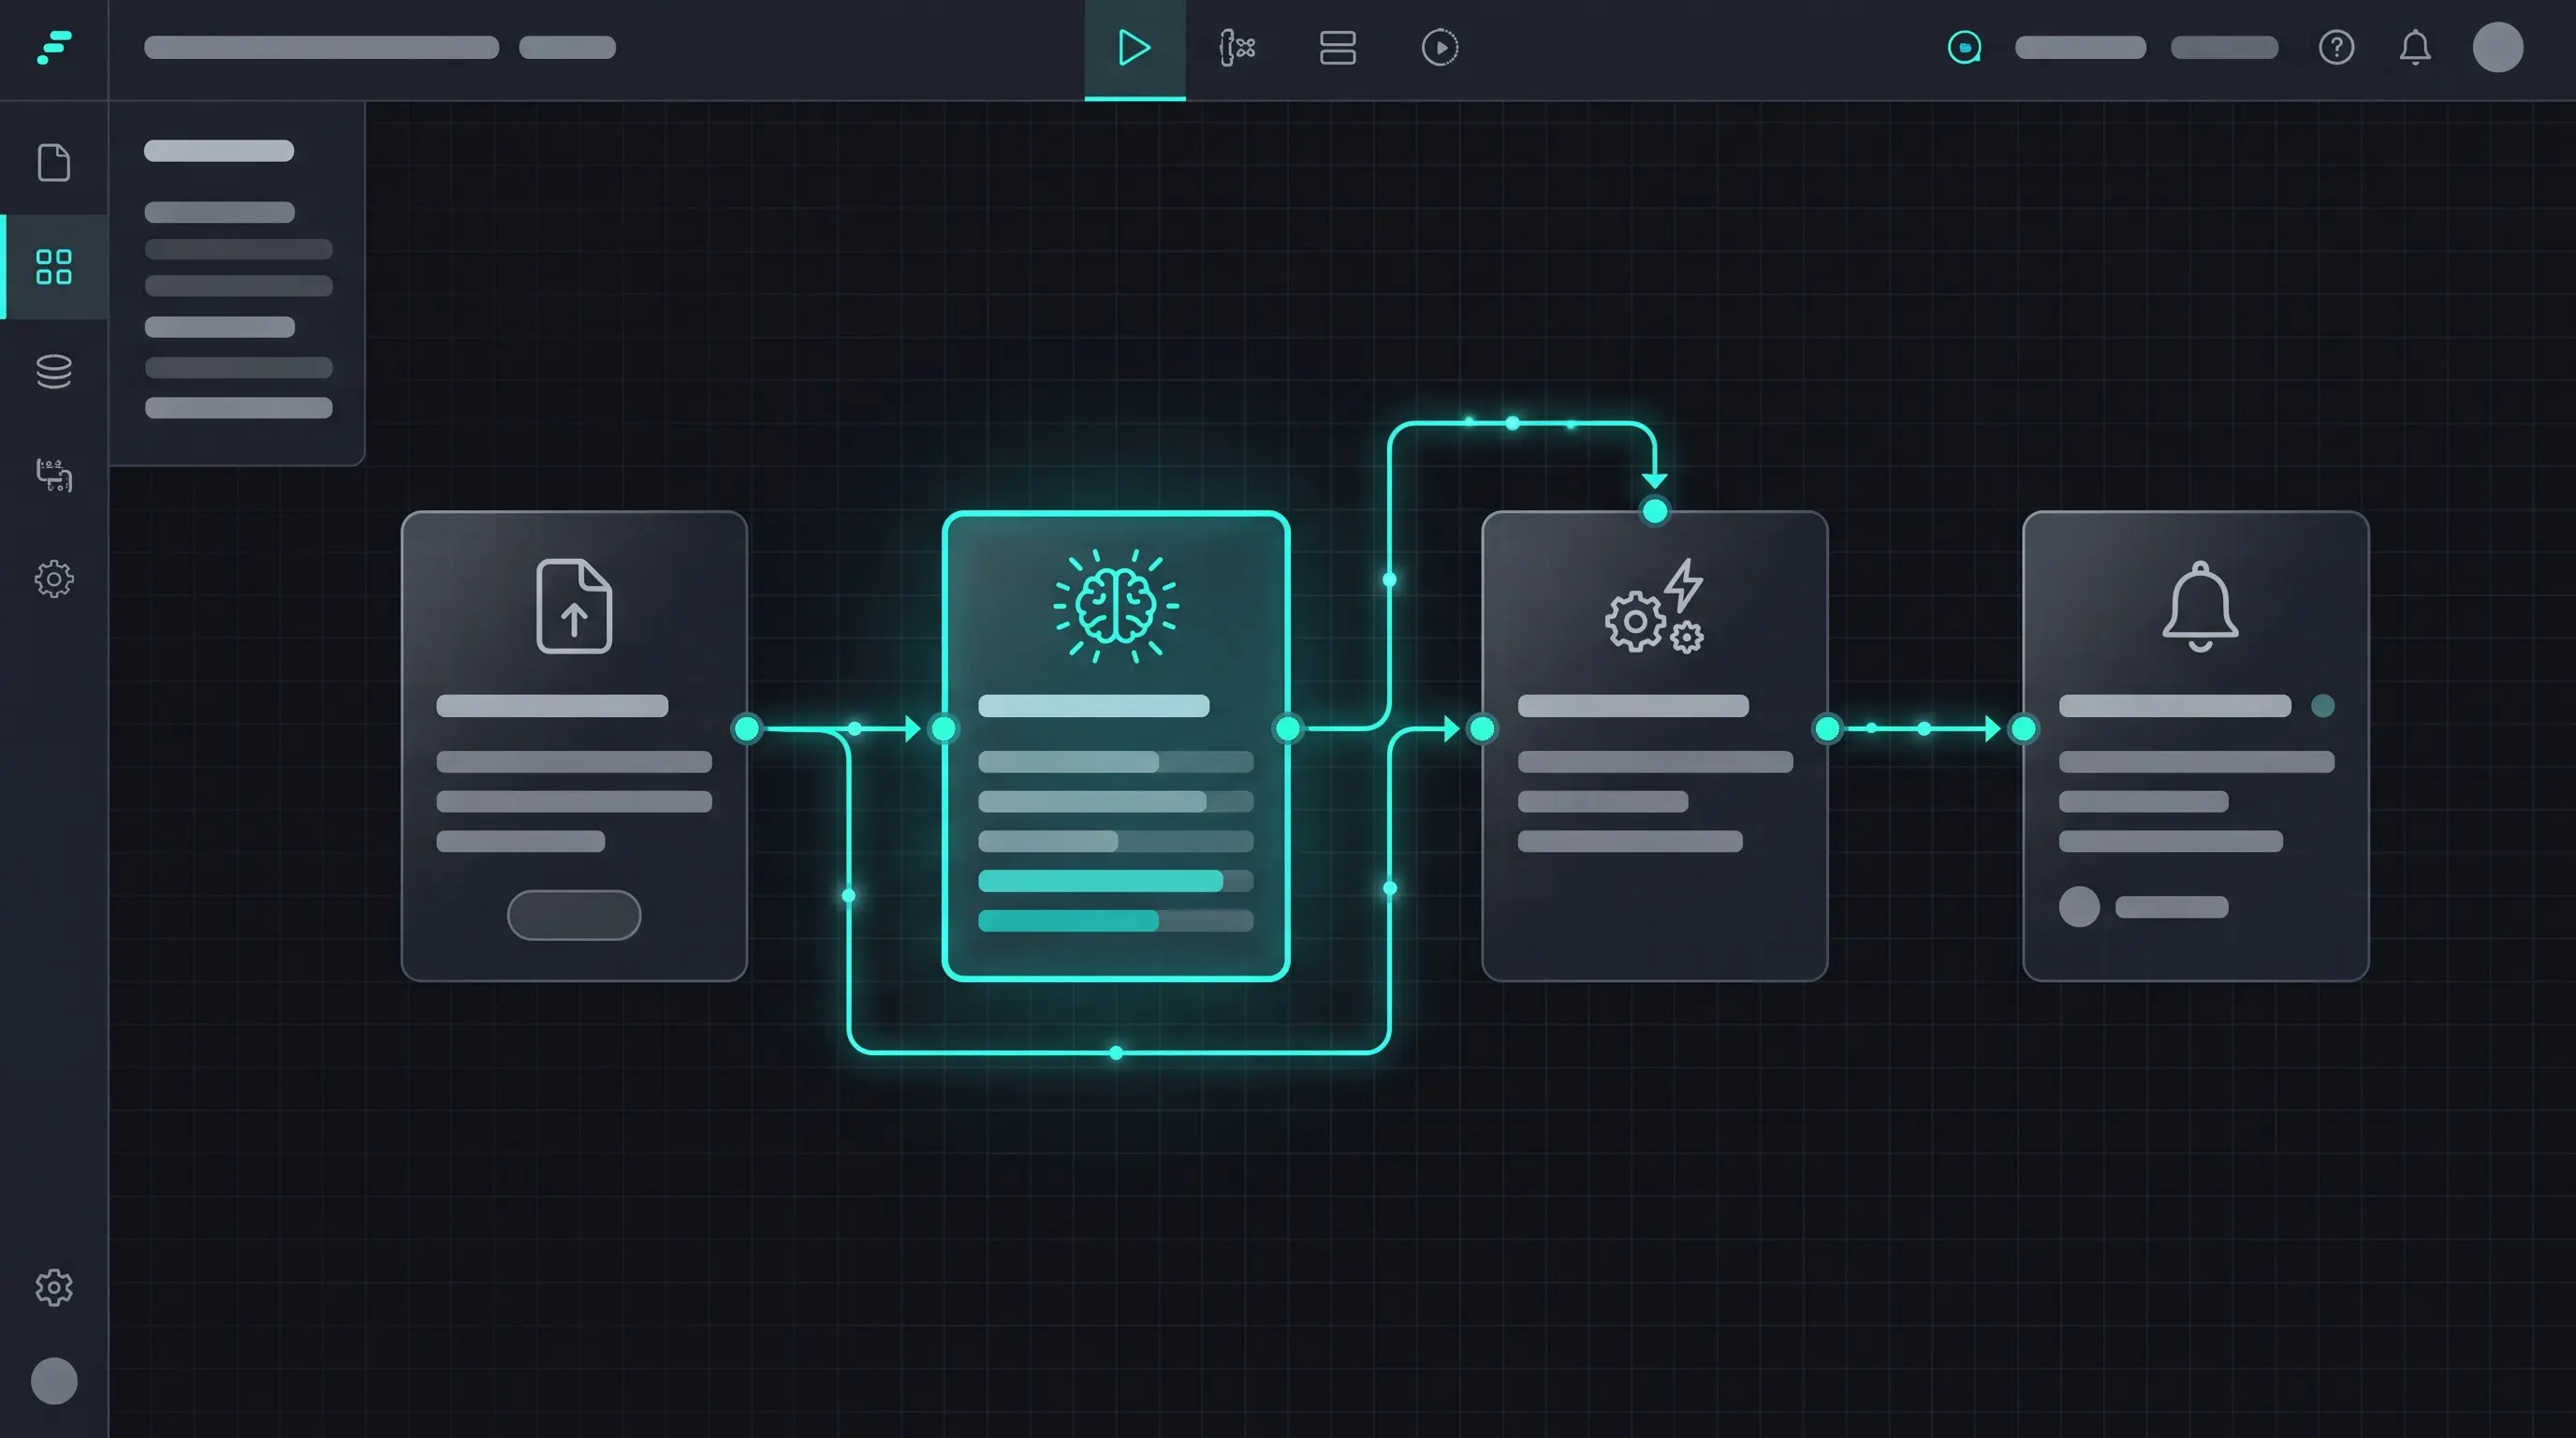The height and width of the screenshot is (1438, 2576).
Task: Click the automation node's right output port
Action: (1827, 729)
